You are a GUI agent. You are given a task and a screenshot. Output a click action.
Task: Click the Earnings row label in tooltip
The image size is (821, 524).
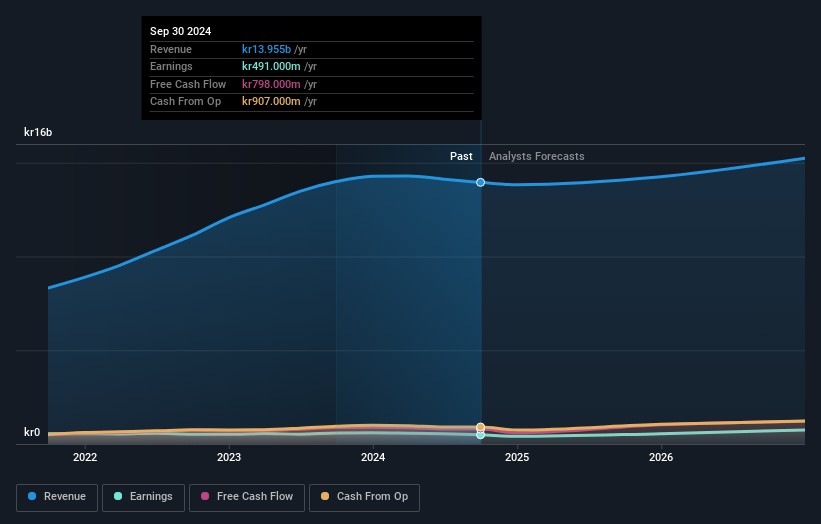171,66
